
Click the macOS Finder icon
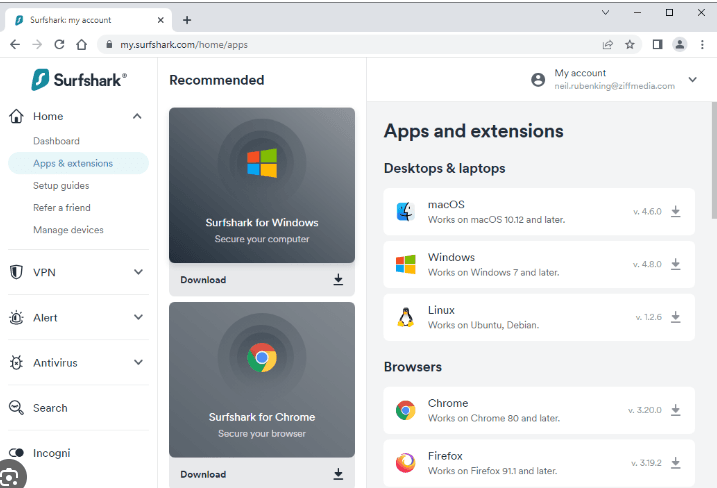pos(406,211)
